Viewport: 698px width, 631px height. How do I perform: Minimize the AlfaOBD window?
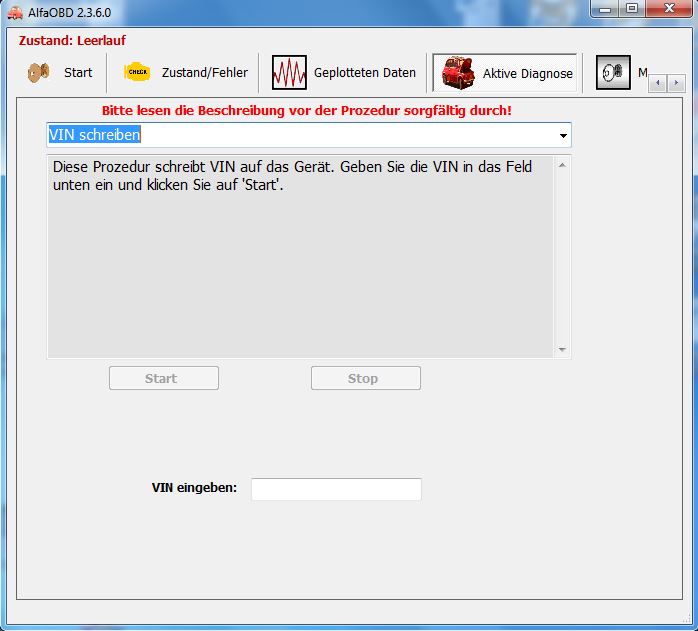tap(604, 9)
